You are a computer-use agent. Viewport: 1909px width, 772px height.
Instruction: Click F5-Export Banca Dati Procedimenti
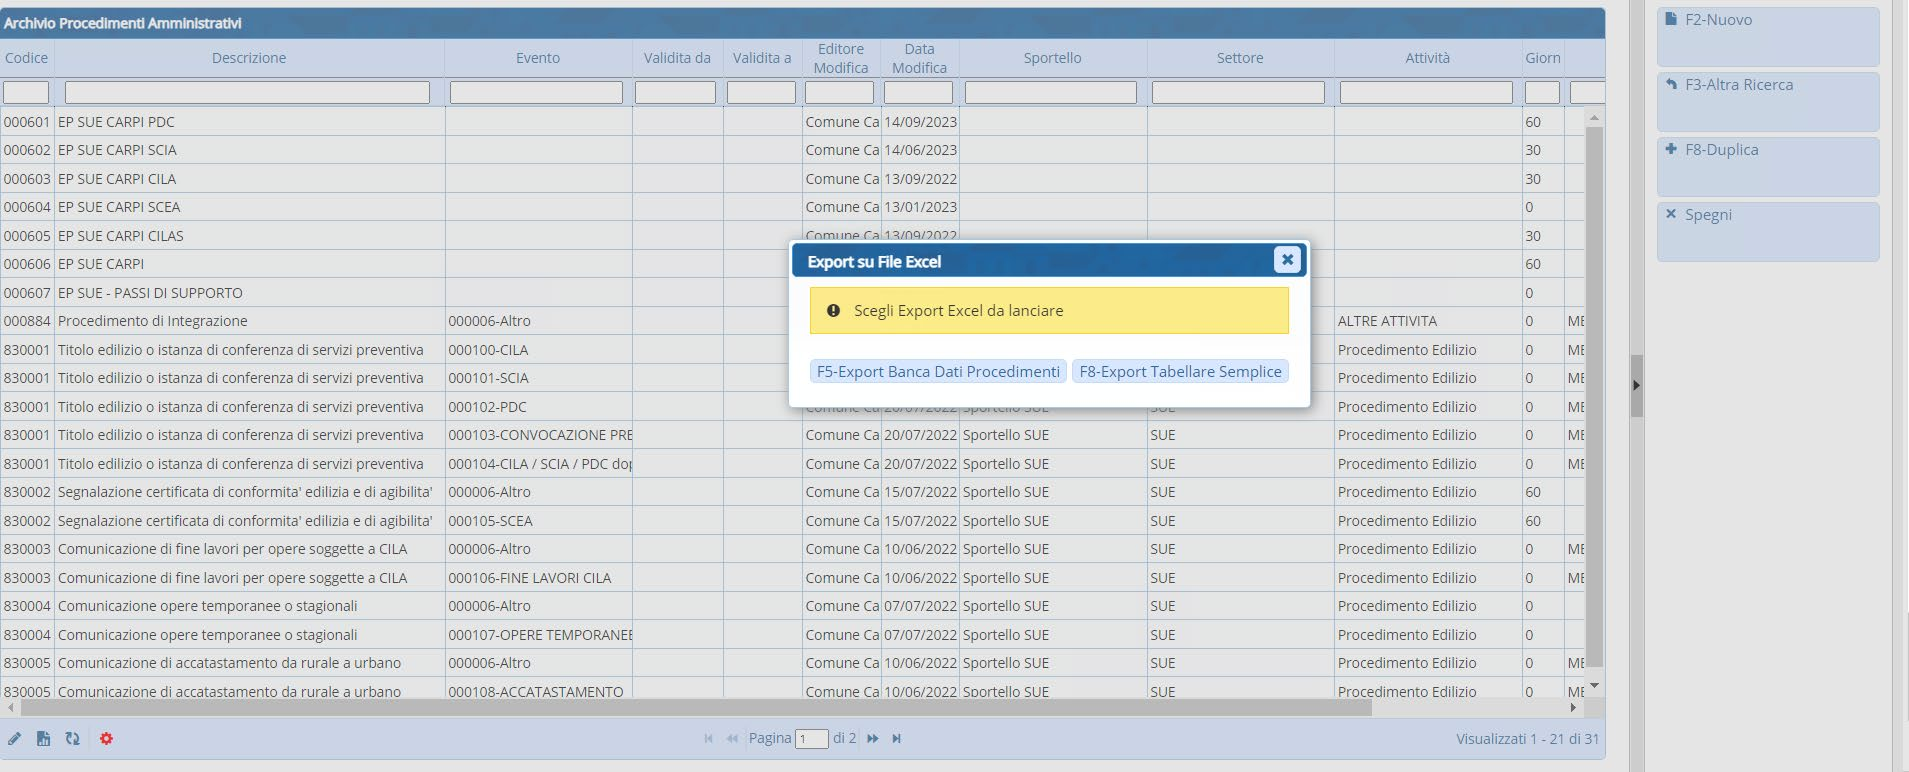tap(938, 372)
